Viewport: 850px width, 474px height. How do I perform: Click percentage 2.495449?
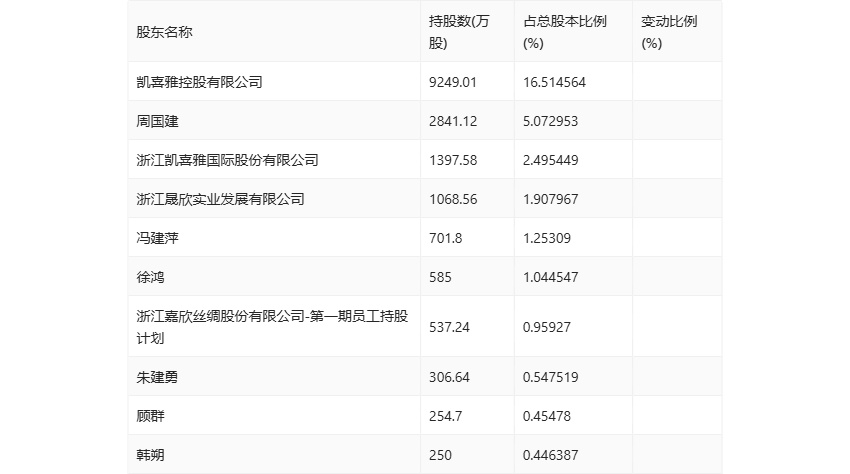pyautogui.click(x=550, y=160)
